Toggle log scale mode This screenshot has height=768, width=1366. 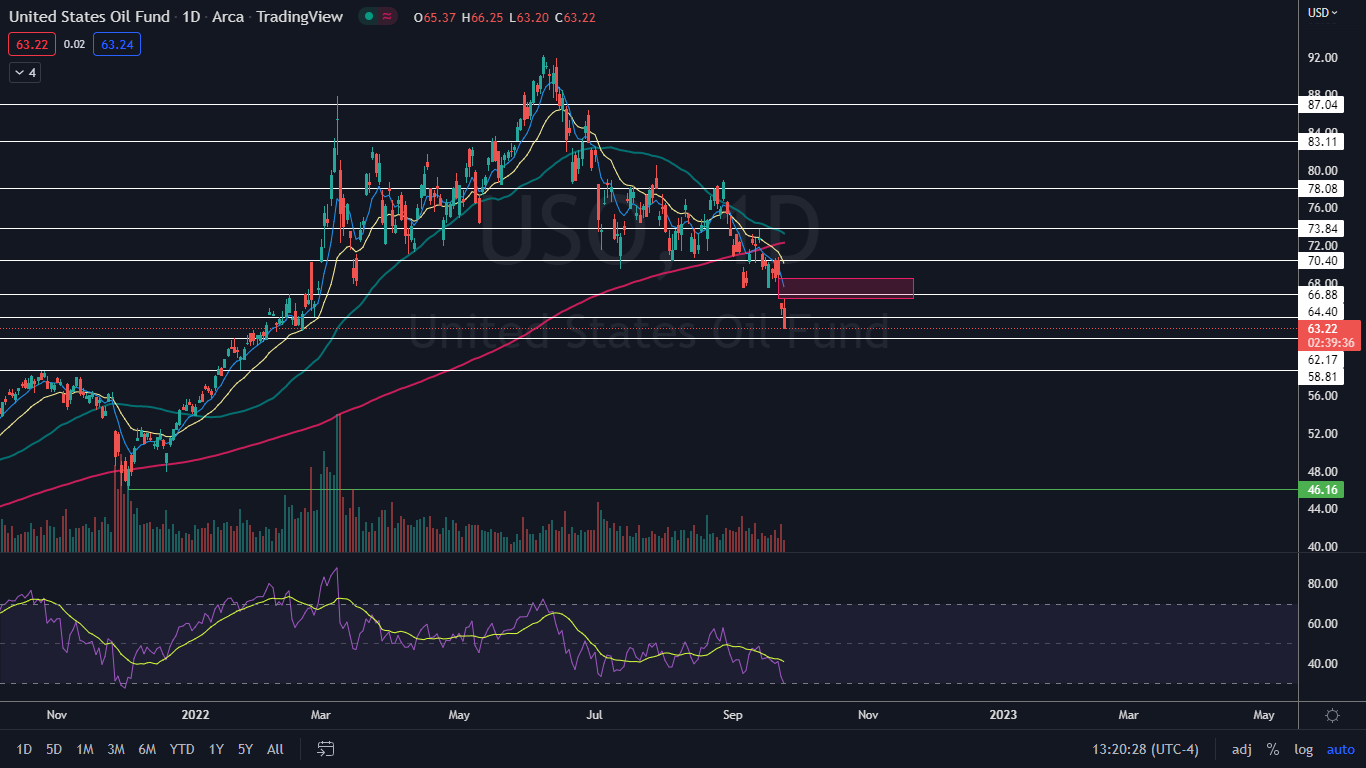pos(1304,749)
